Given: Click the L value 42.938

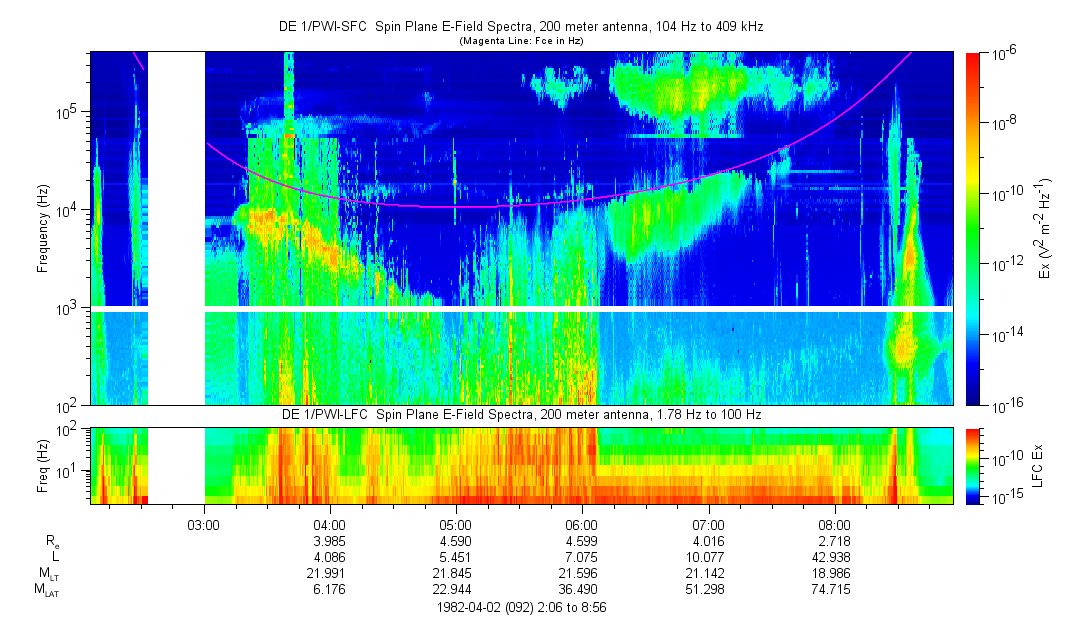Looking at the screenshot, I should point(835,556).
